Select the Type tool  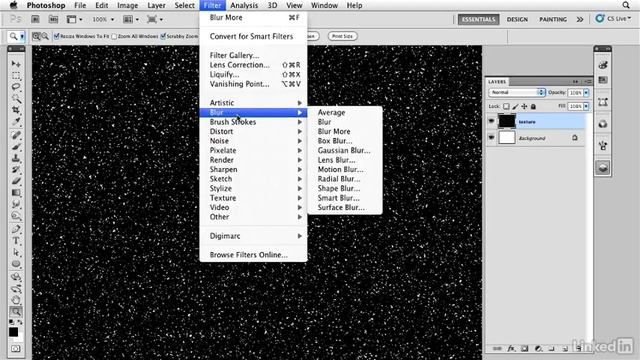16,241
